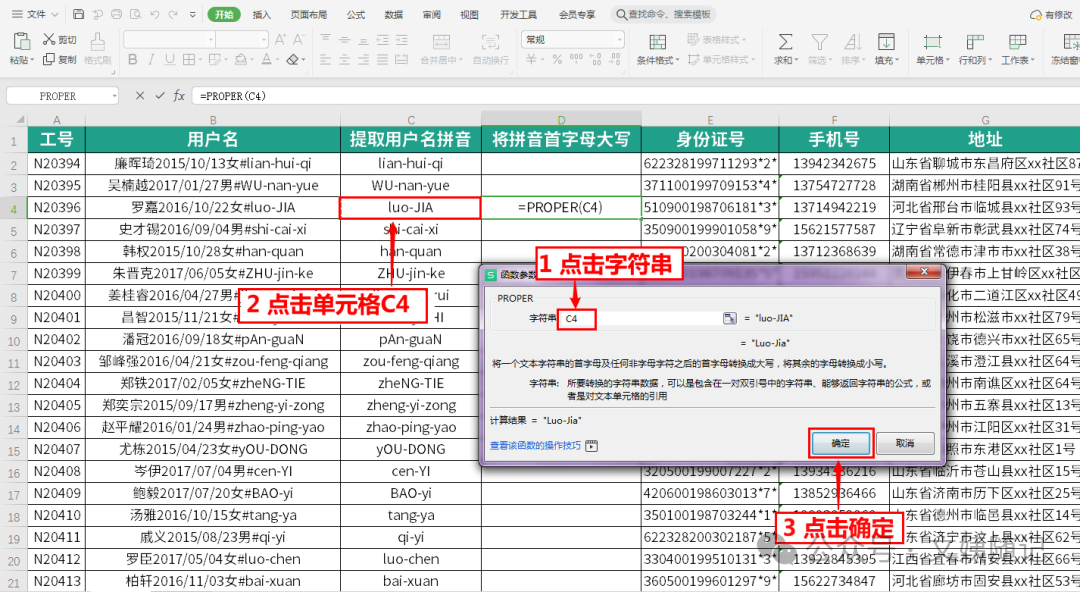Image resolution: width=1080 pixels, height=592 pixels.
Task: Open the font size dropdown
Action: click(263, 40)
